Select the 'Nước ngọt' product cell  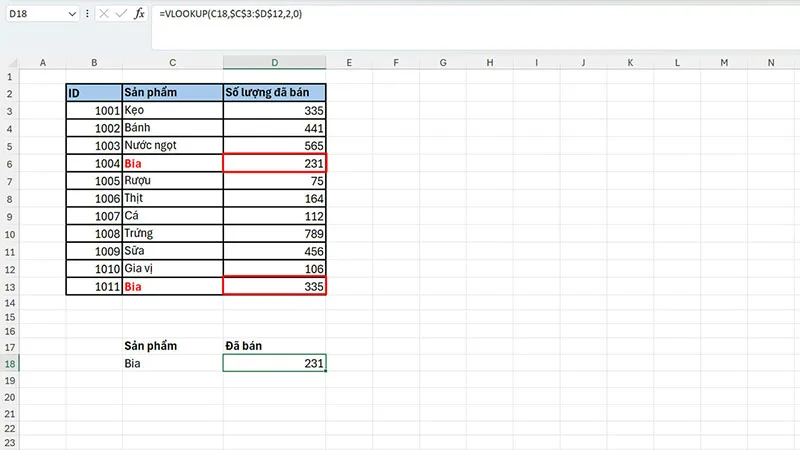pos(172,145)
